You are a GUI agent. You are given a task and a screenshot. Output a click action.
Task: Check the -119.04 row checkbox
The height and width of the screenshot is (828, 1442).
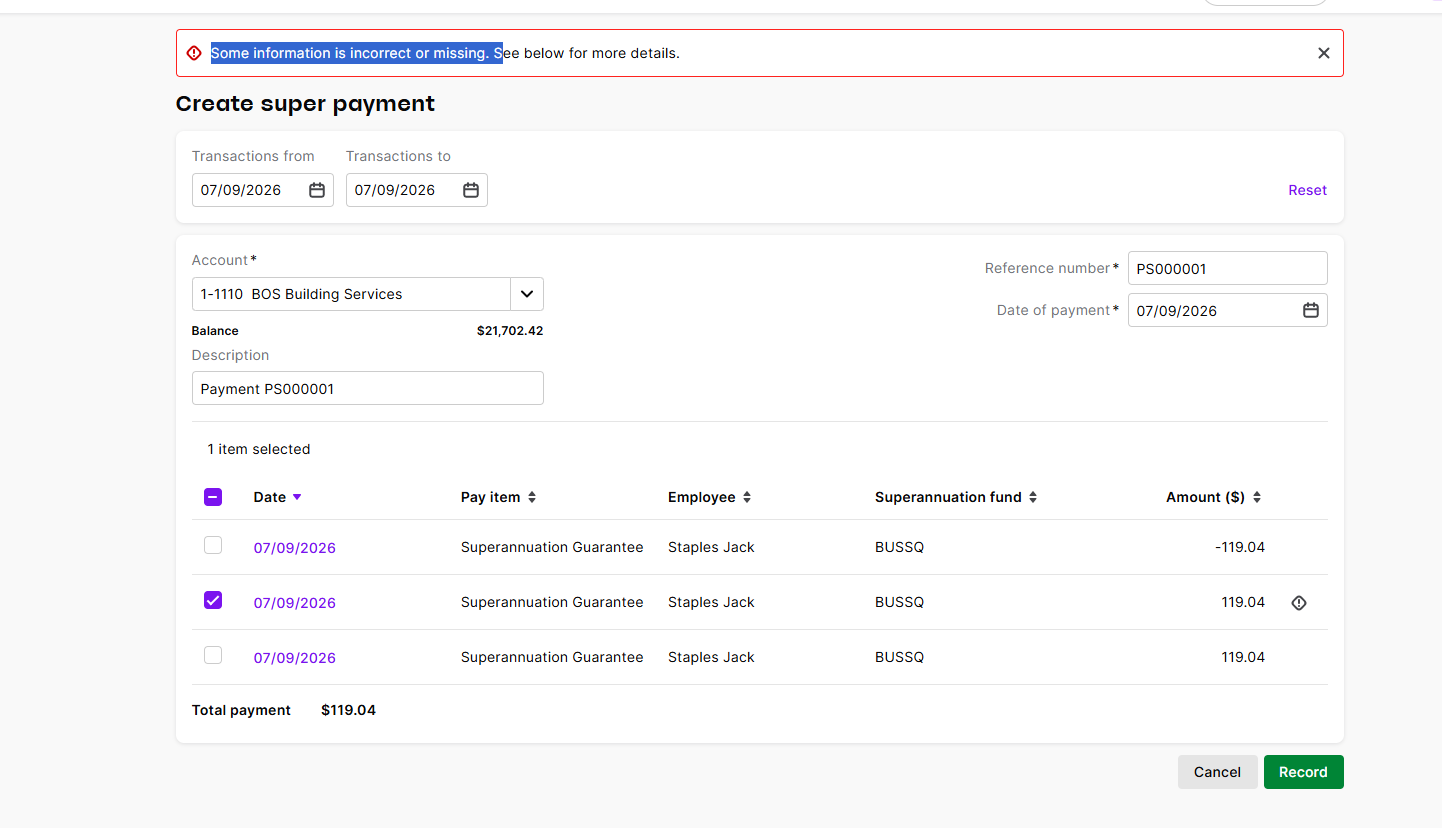click(213, 545)
